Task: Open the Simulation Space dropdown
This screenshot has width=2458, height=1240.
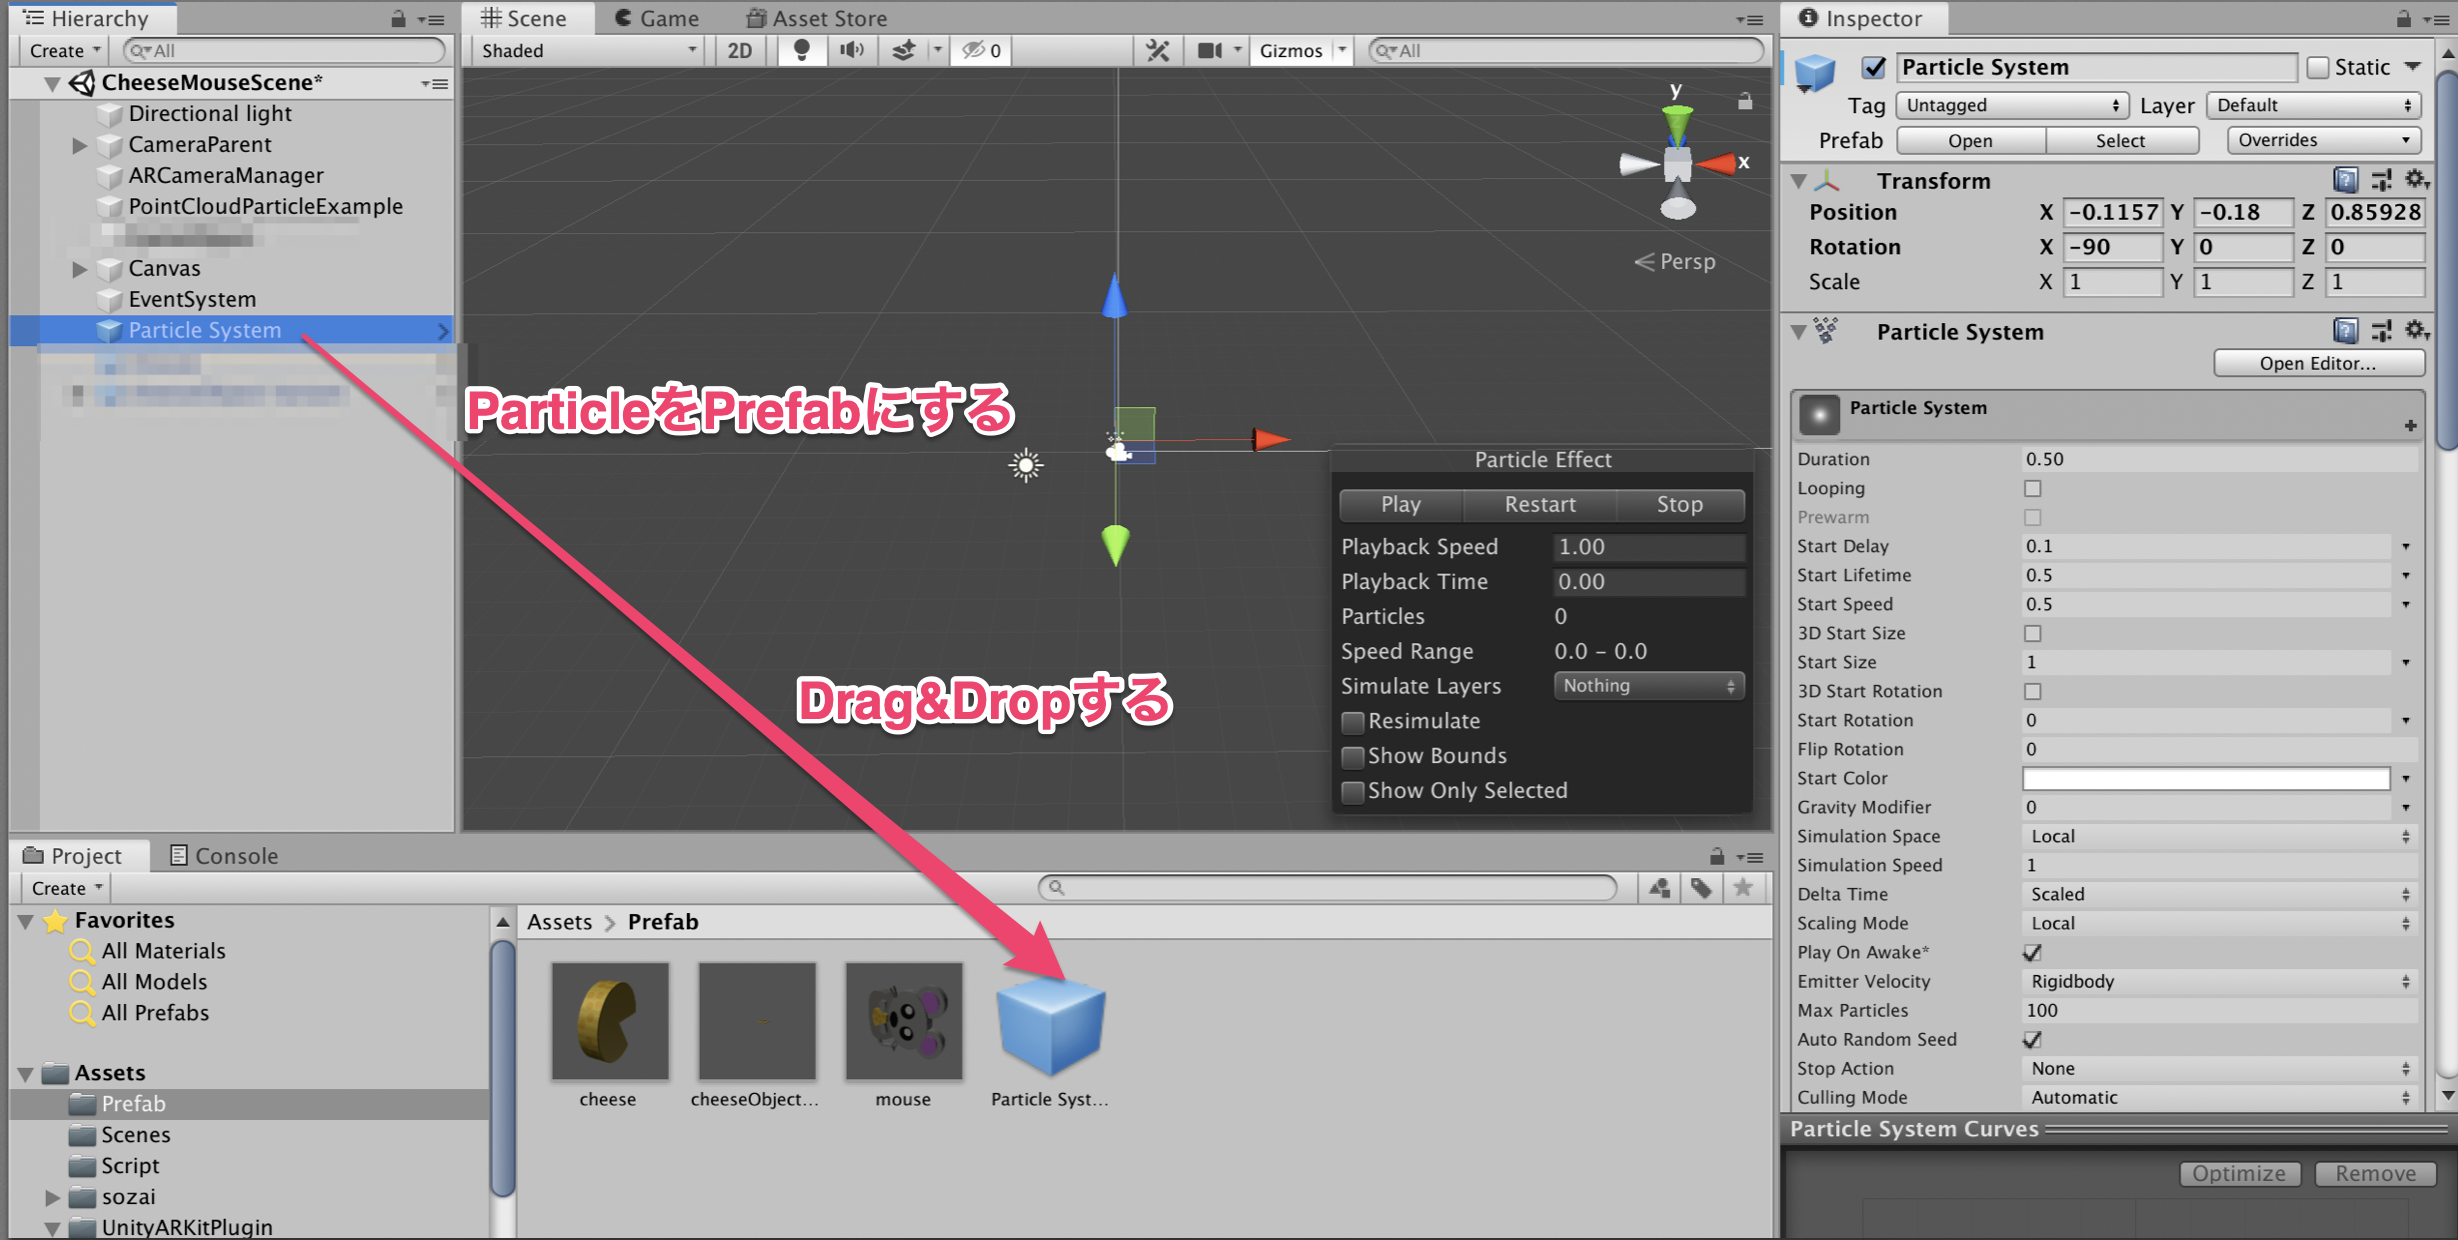Action: pyautogui.click(x=2218, y=836)
